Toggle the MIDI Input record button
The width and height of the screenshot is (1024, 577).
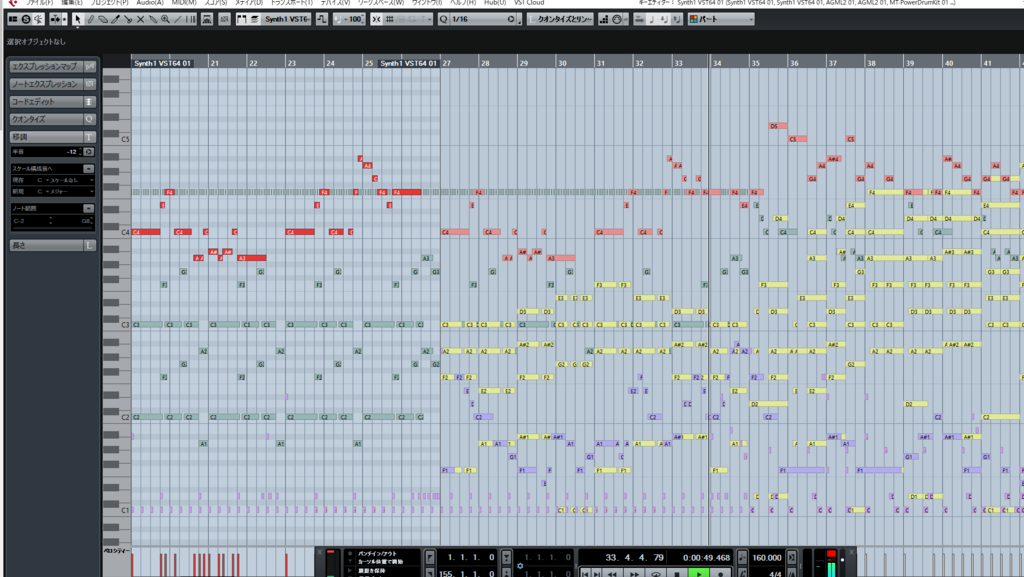tap(616, 20)
